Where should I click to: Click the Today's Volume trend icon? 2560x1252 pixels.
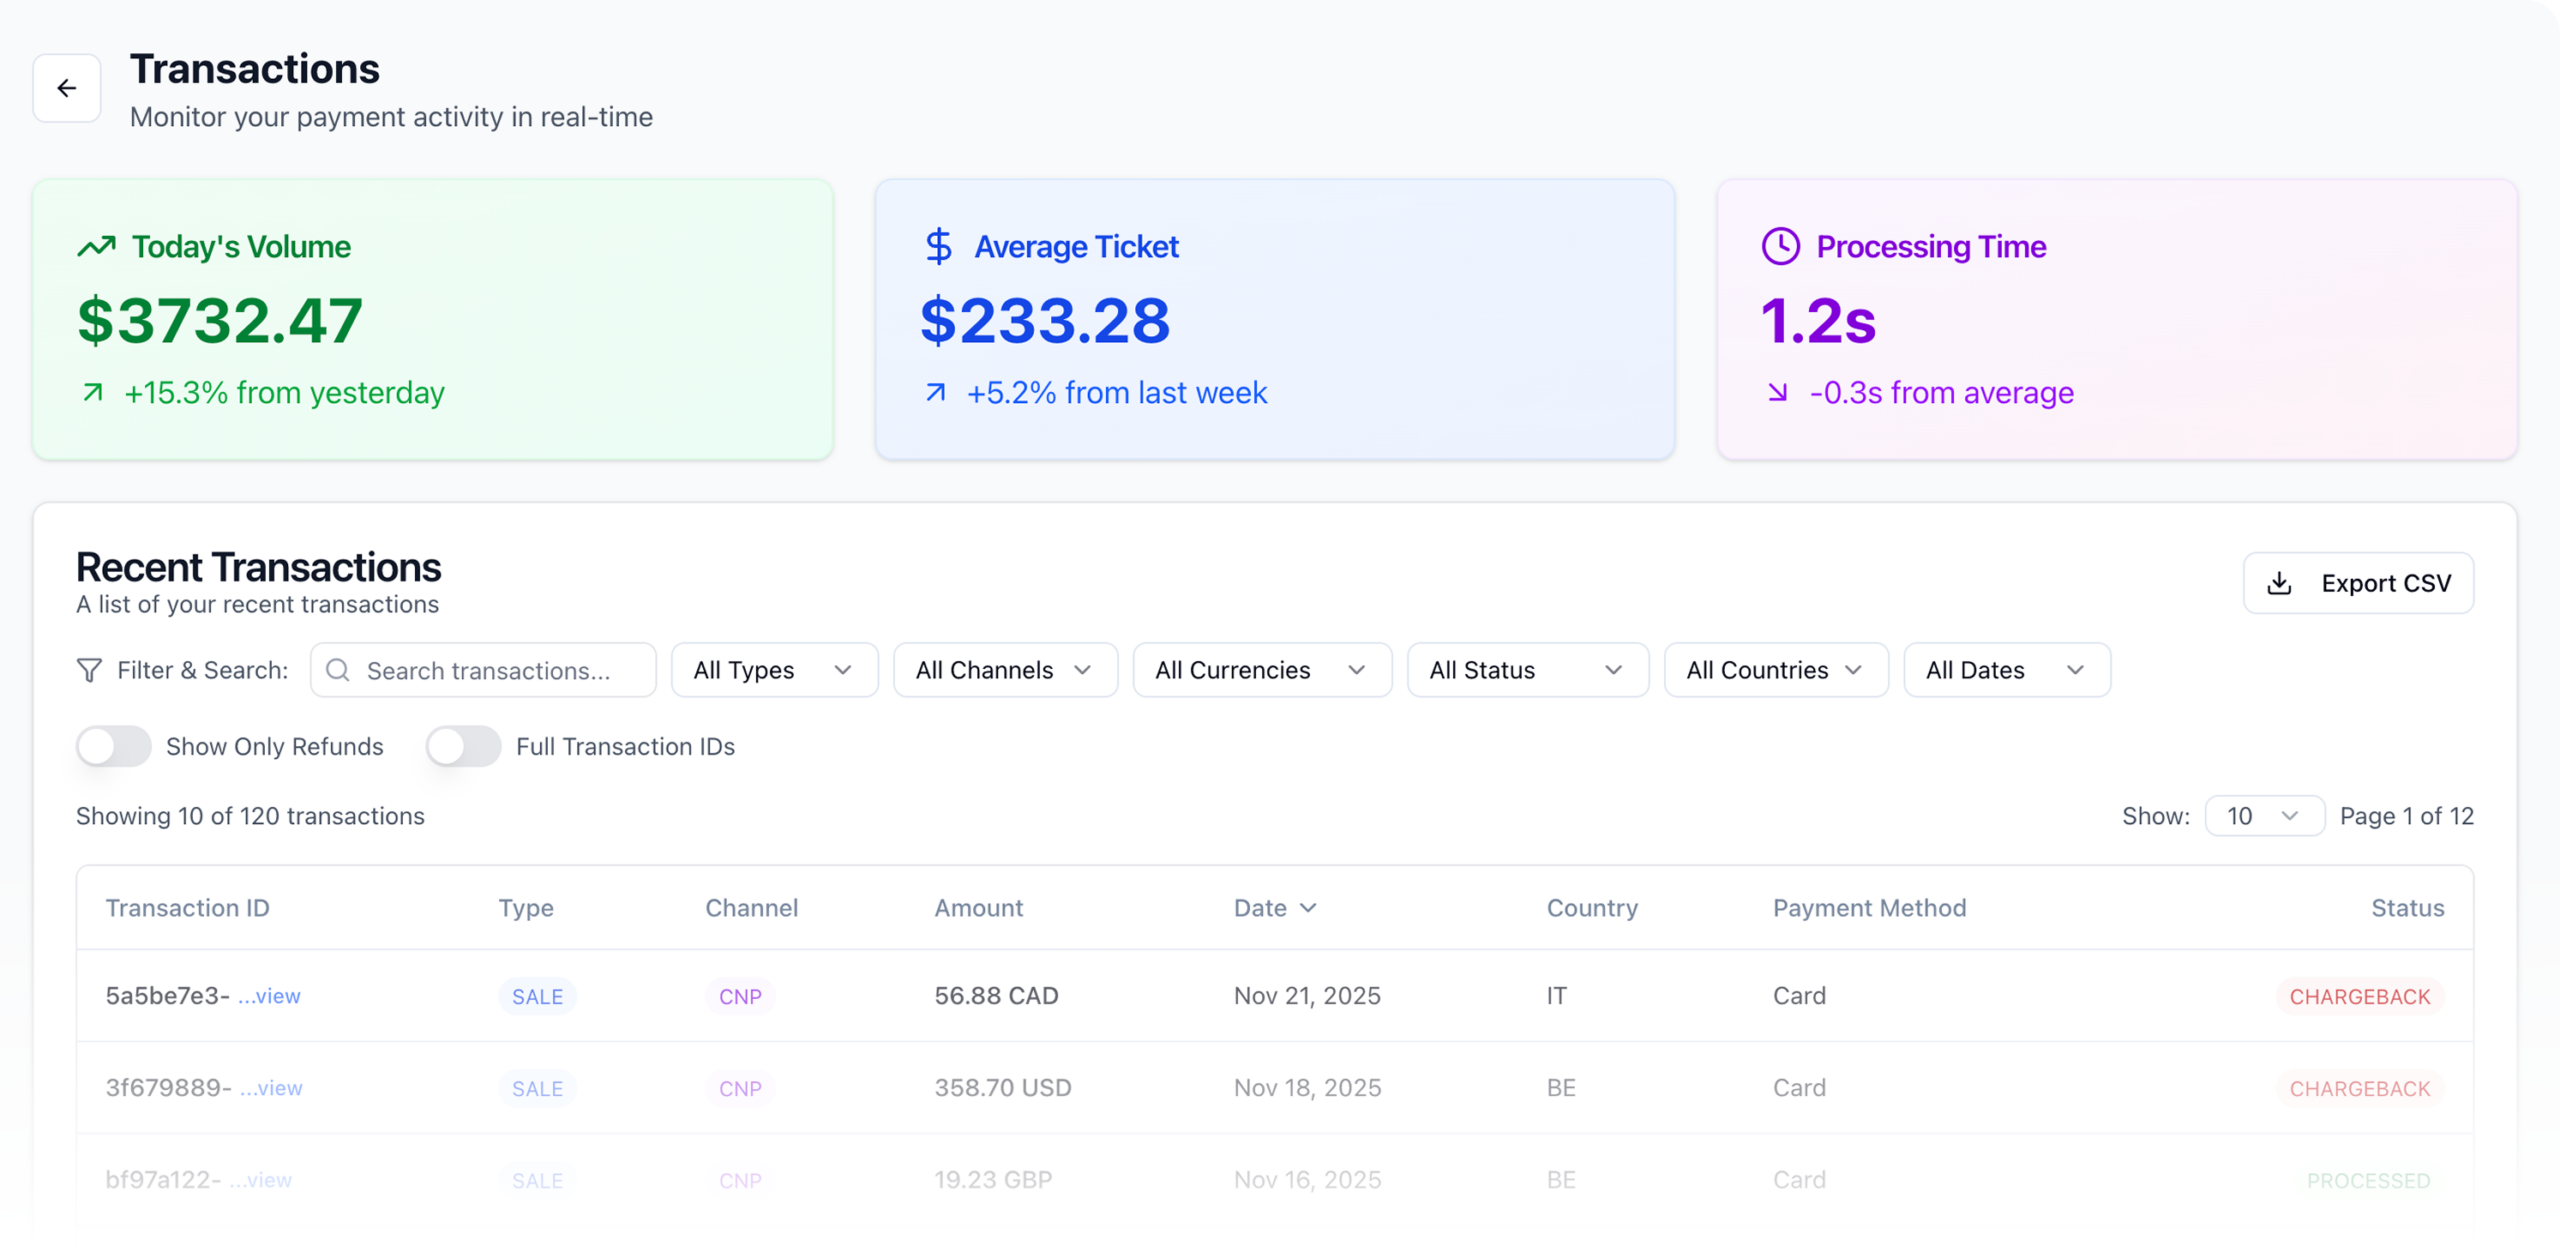tap(97, 246)
